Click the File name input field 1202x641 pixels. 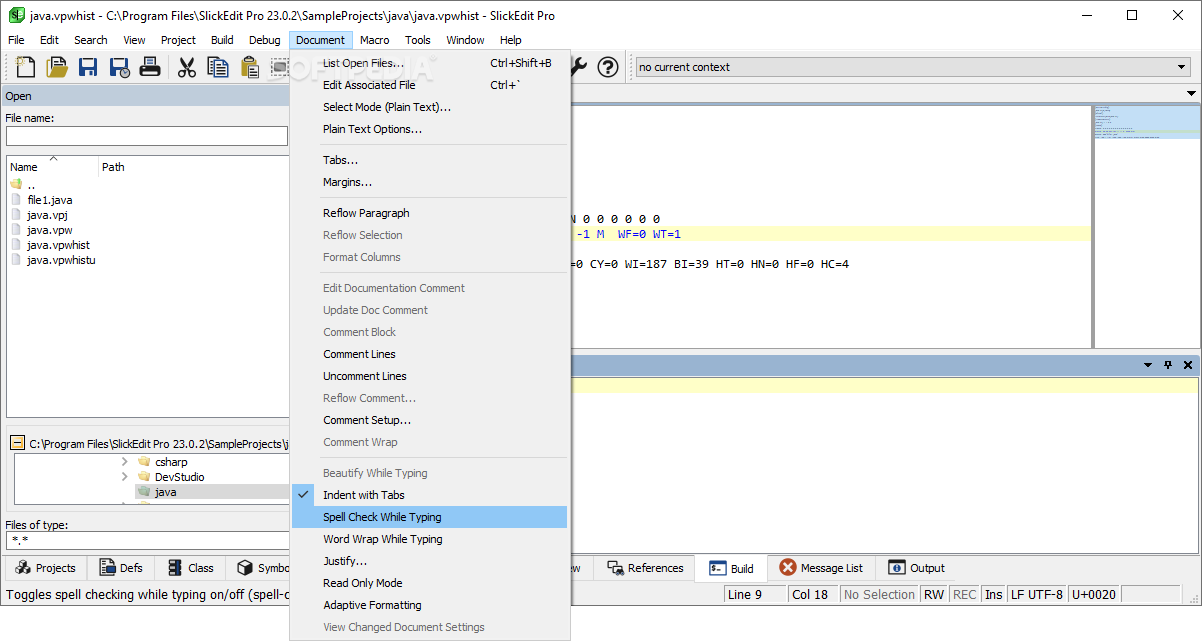coord(147,136)
